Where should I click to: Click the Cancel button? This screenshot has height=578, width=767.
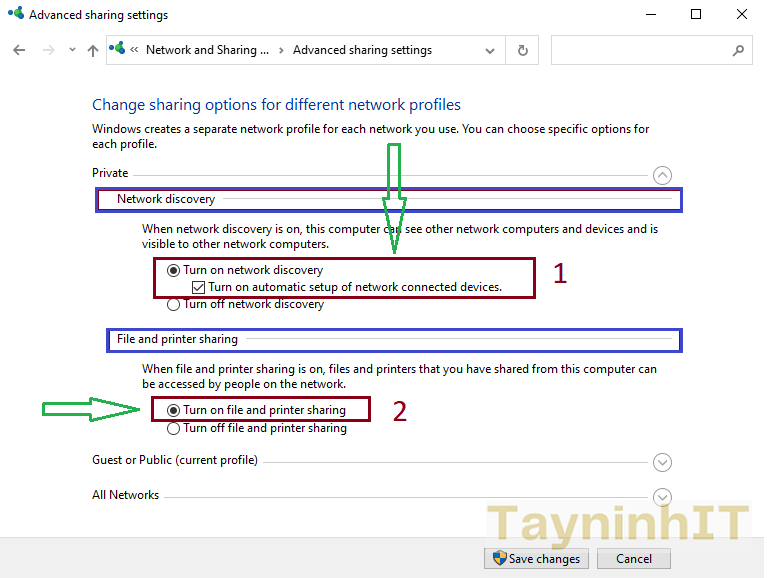(x=634, y=559)
